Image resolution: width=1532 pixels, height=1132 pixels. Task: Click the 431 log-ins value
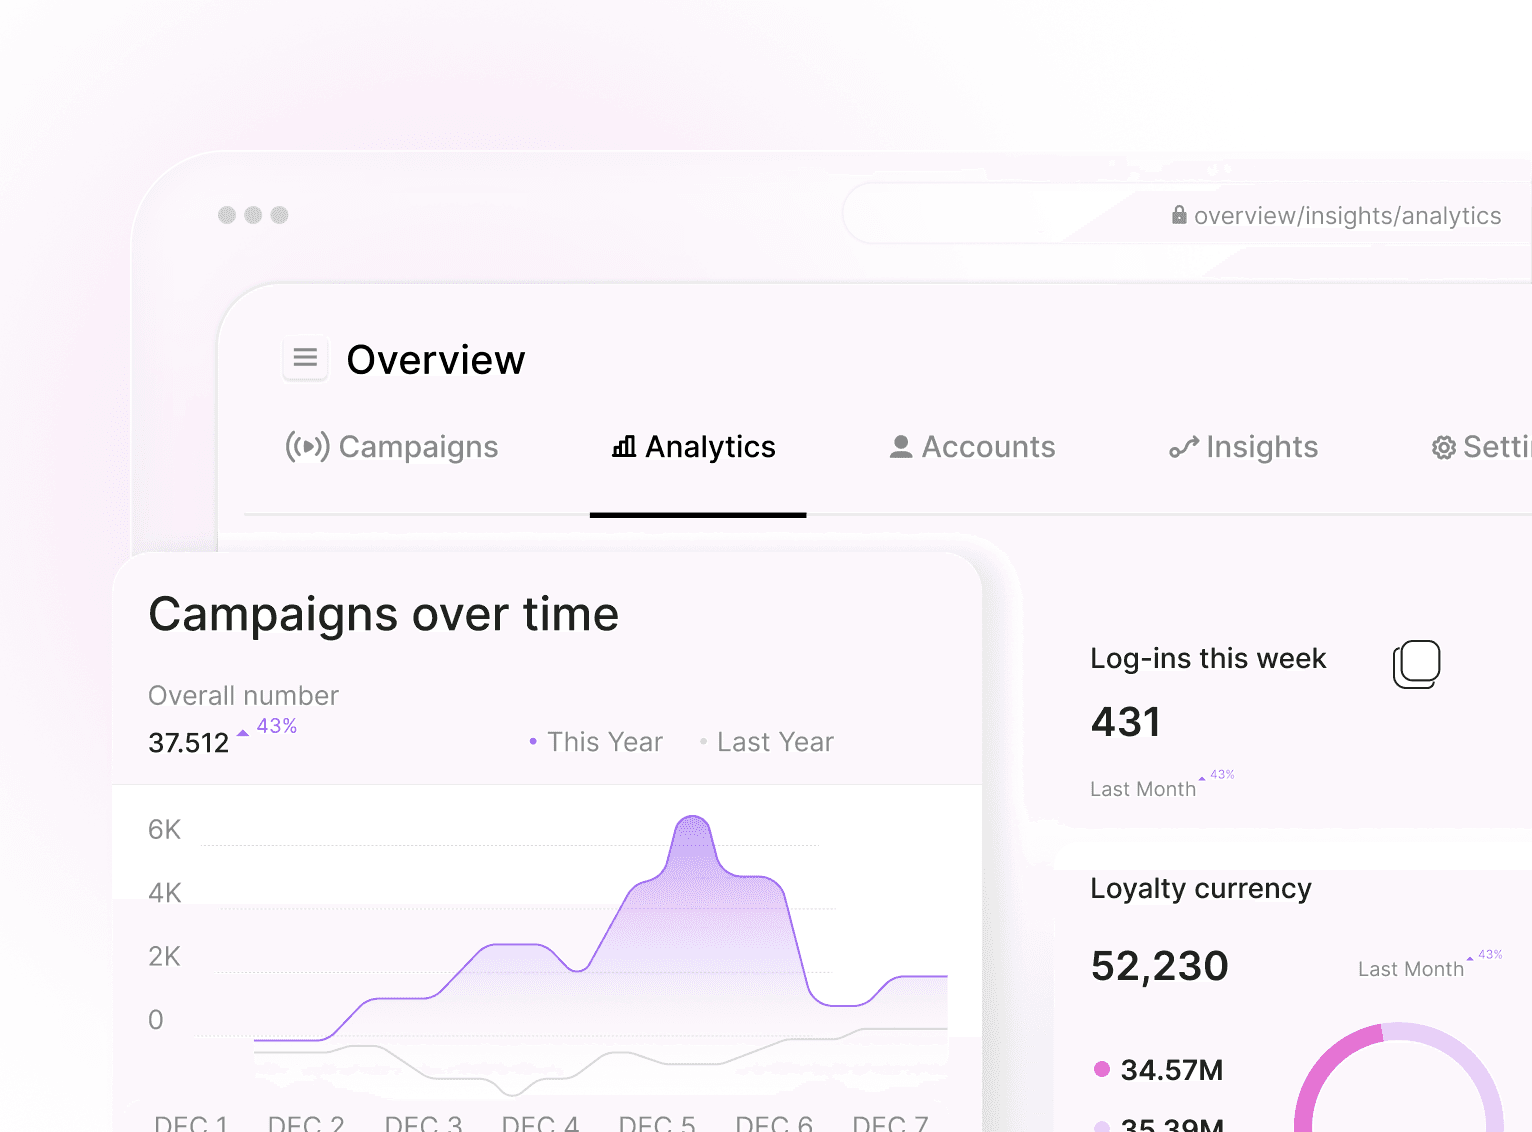click(x=1126, y=722)
